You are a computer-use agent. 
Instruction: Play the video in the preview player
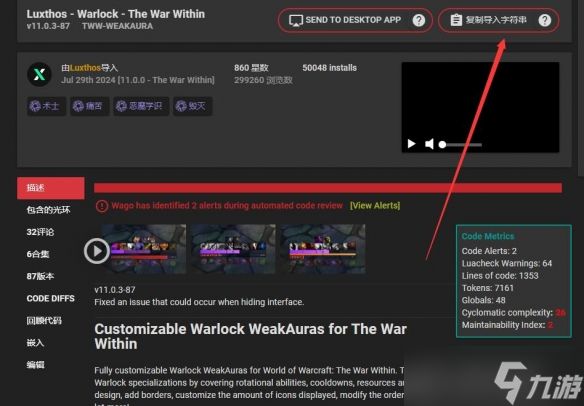(x=411, y=144)
